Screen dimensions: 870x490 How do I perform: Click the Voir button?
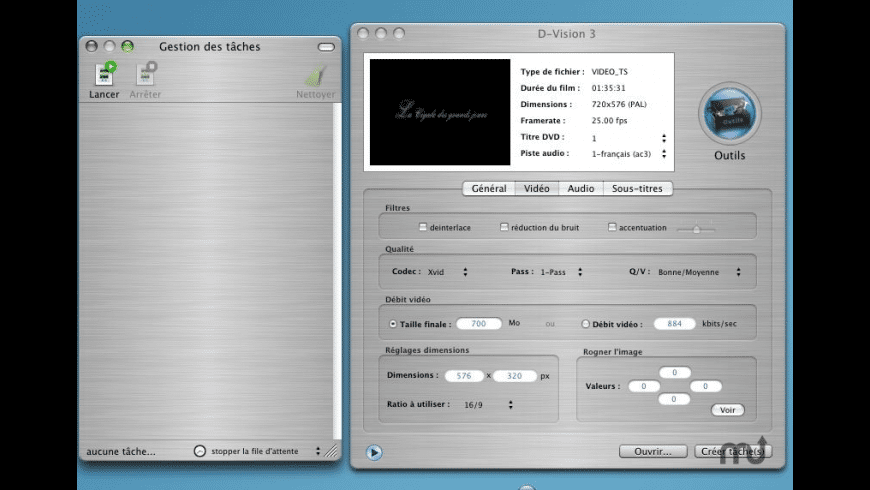[x=727, y=410]
